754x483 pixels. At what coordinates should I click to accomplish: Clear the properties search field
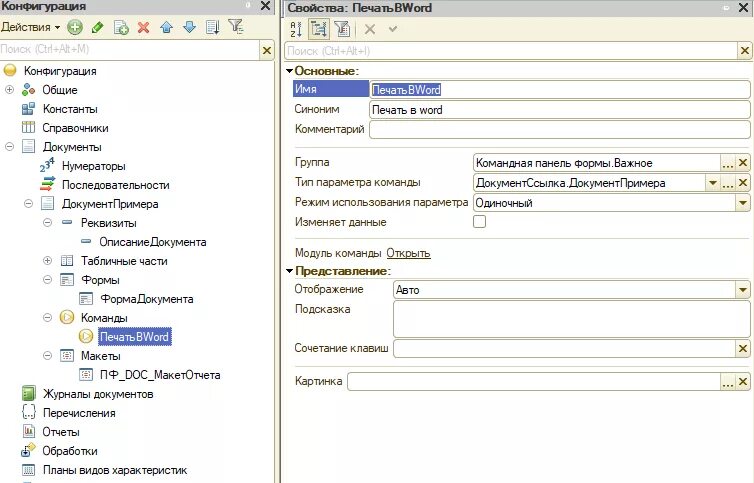click(745, 51)
